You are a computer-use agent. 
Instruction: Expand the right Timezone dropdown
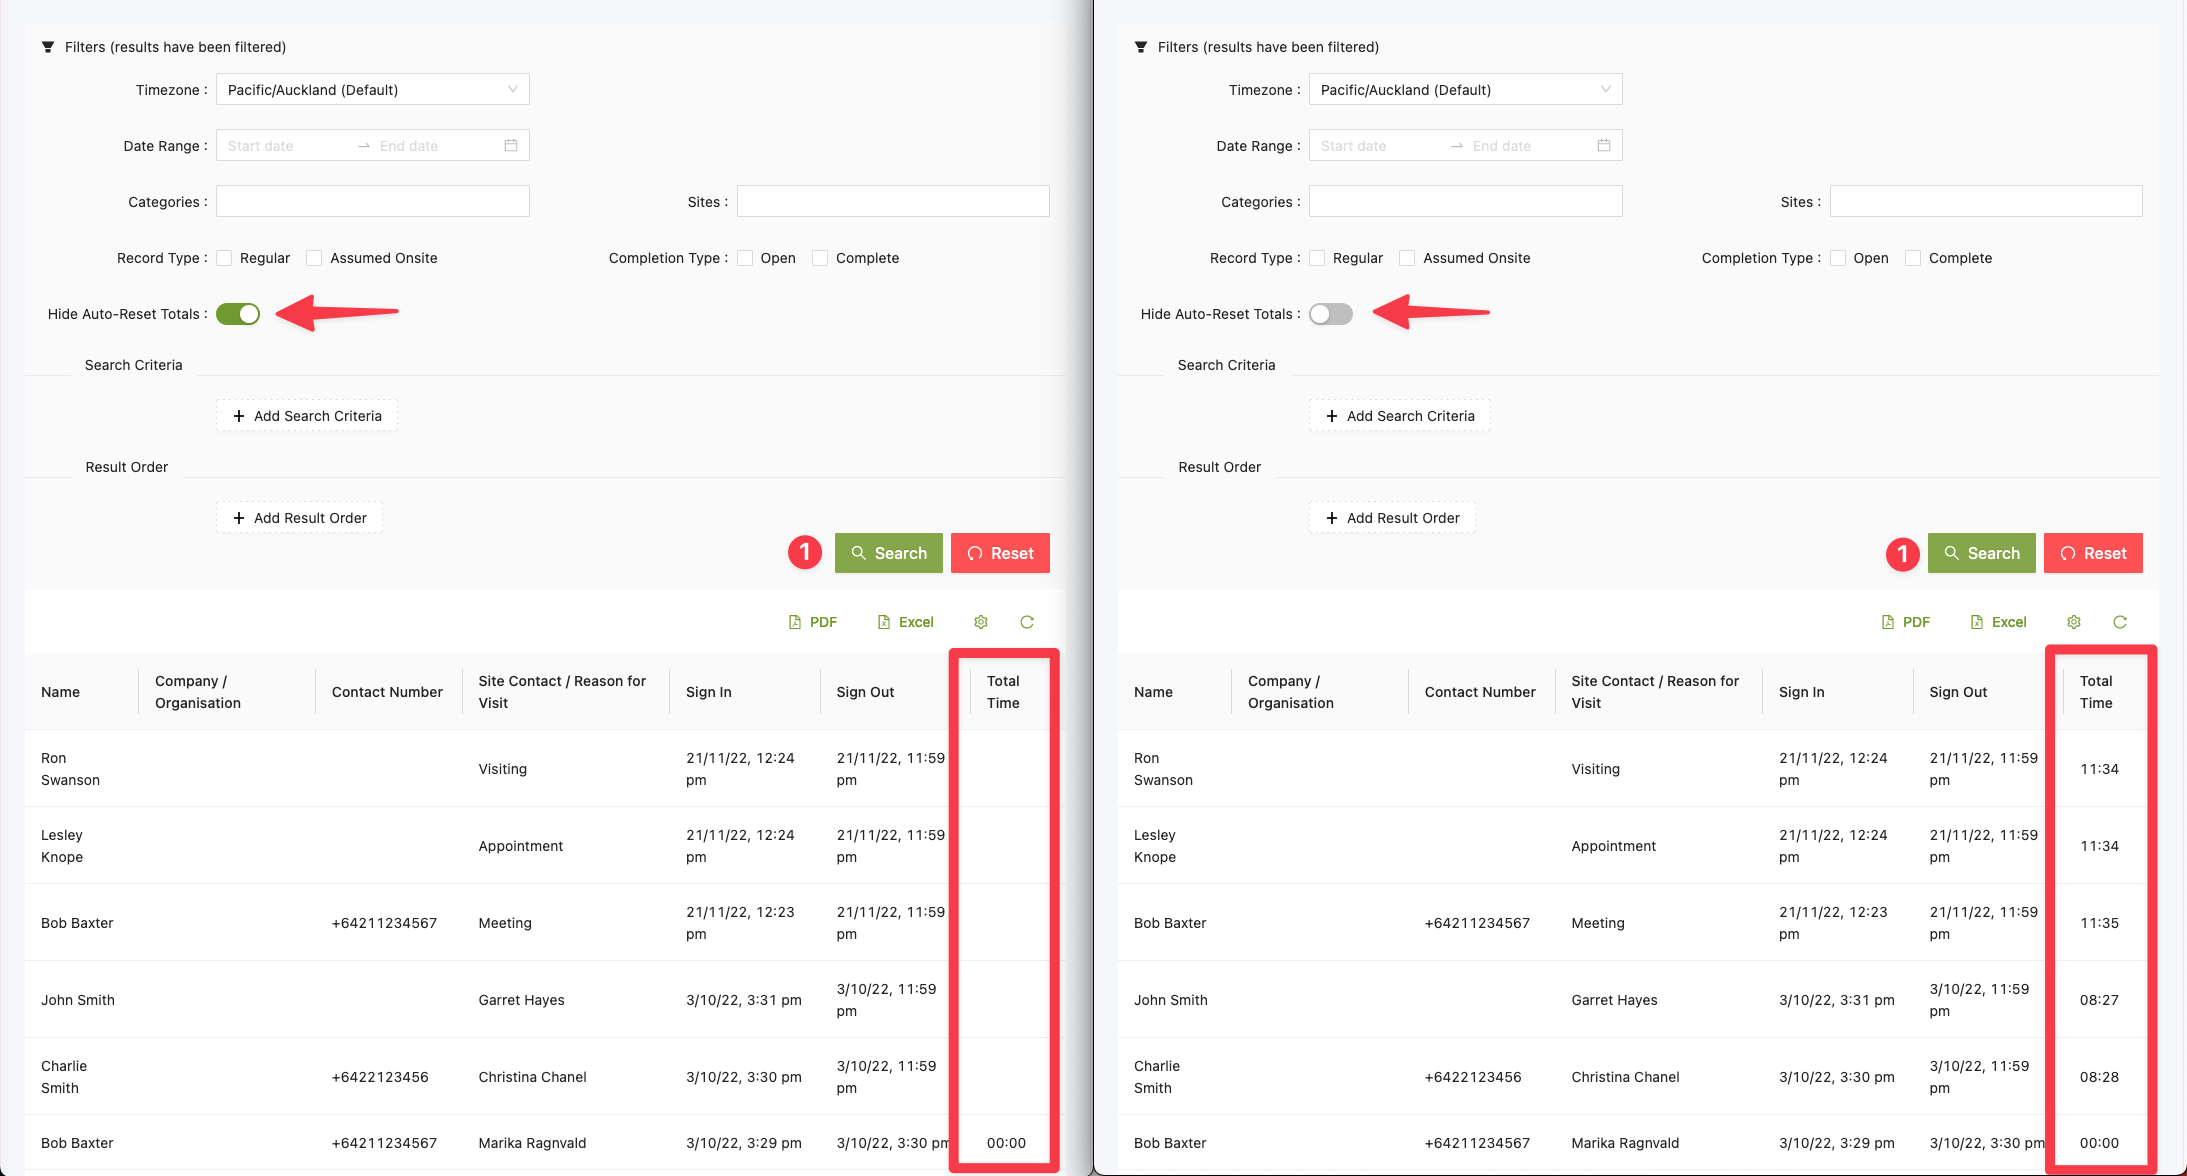click(1465, 90)
